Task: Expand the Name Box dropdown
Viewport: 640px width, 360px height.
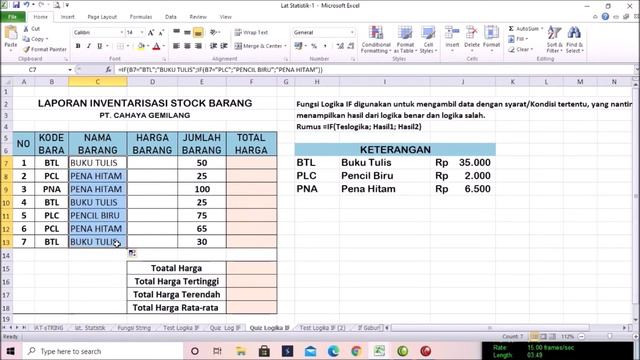Action: (x=70, y=70)
